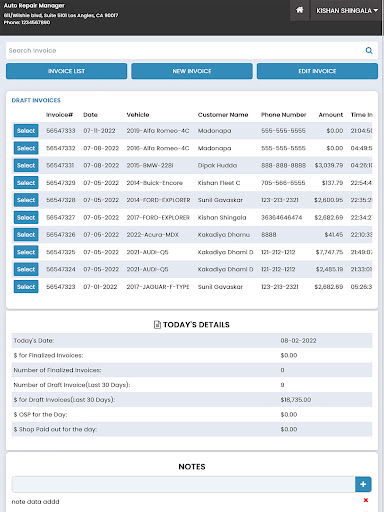Screen dimensions: 384x512
Task: Click vehicle 2014-FORD-EXPLORER
Action: tap(158, 200)
